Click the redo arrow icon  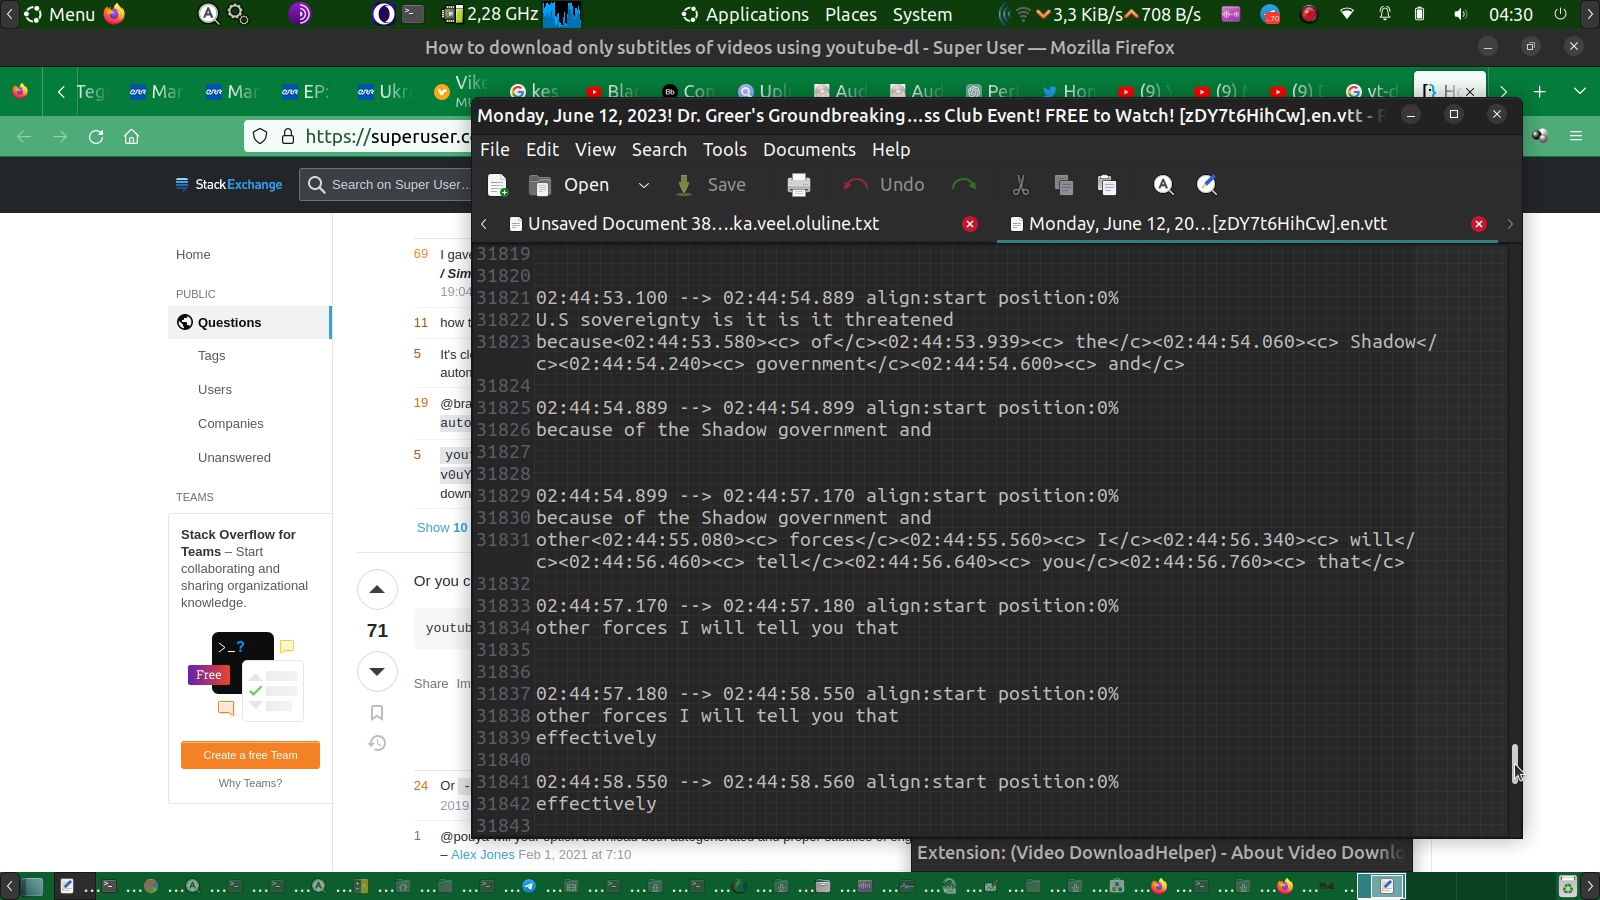pos(963,185)
